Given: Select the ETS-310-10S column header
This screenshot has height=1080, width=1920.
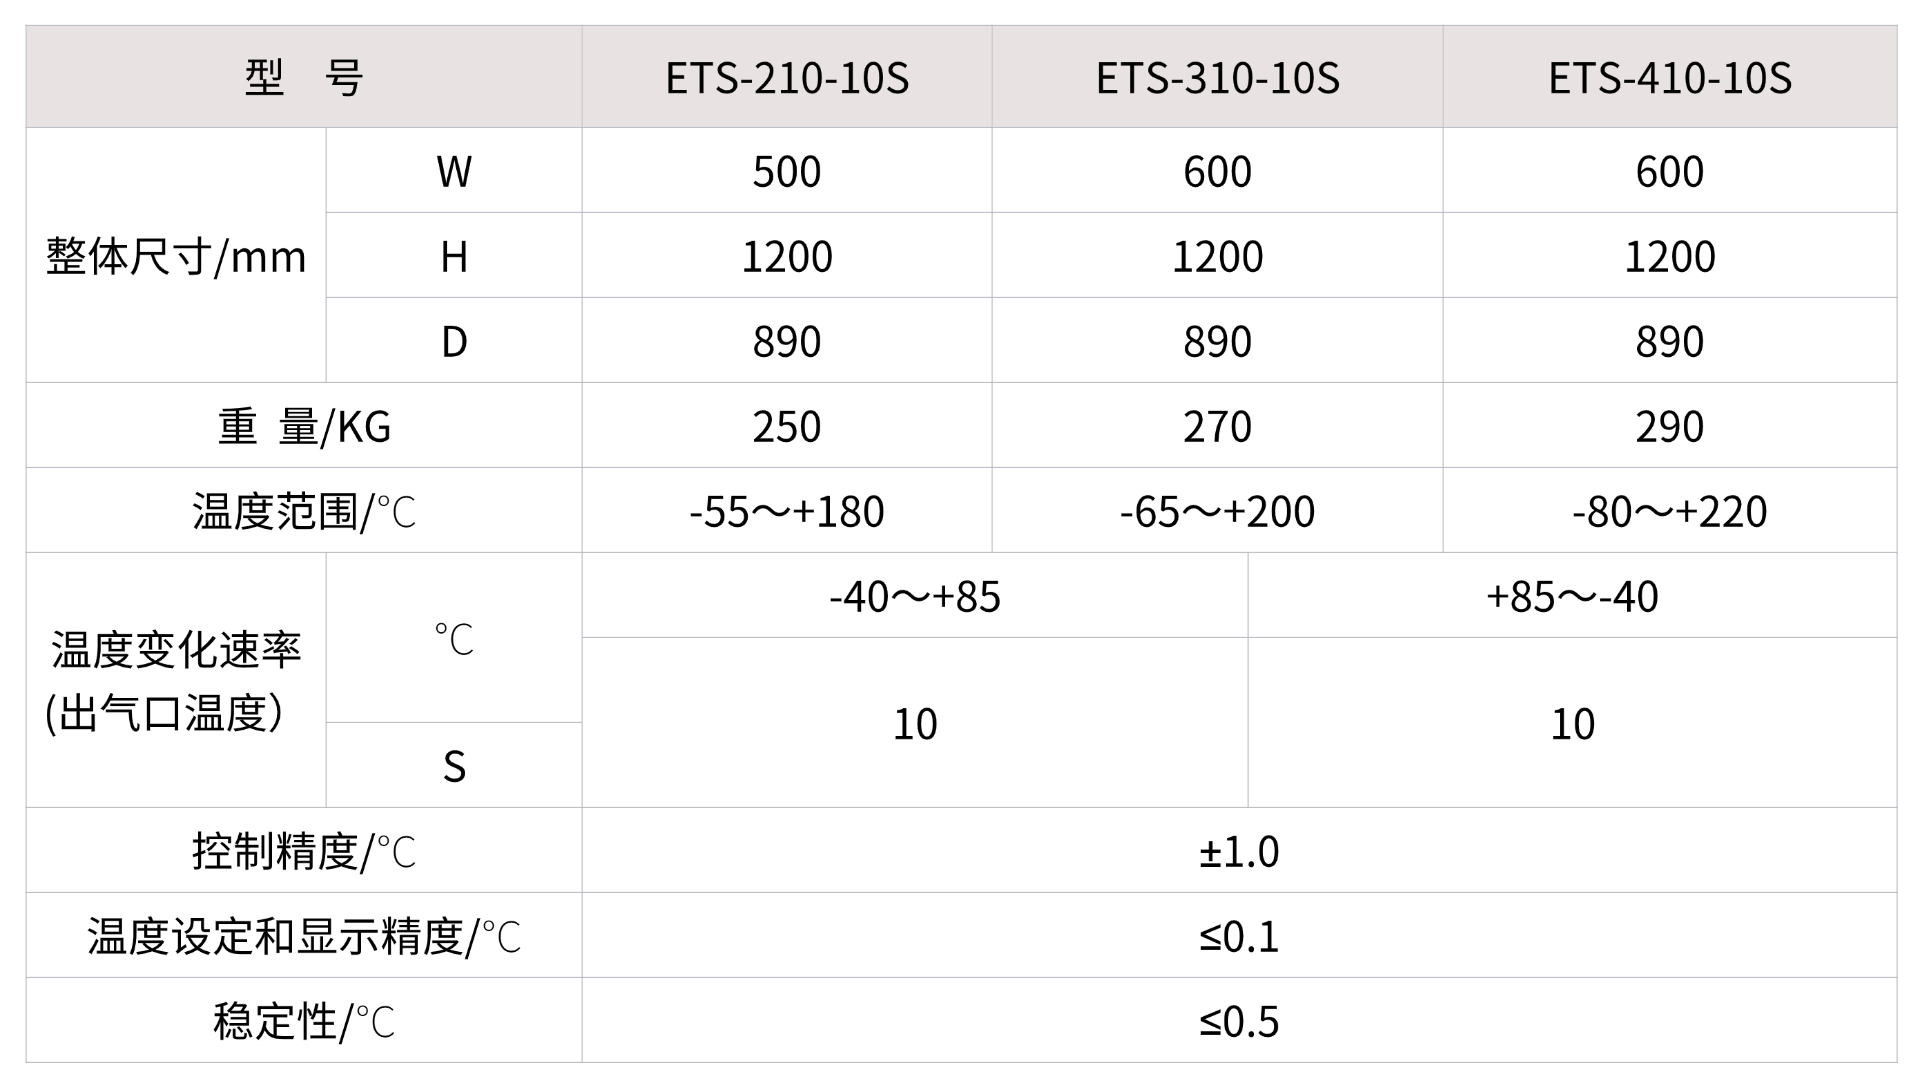Looking at the screenshot, I should [x=1217, y=78].
